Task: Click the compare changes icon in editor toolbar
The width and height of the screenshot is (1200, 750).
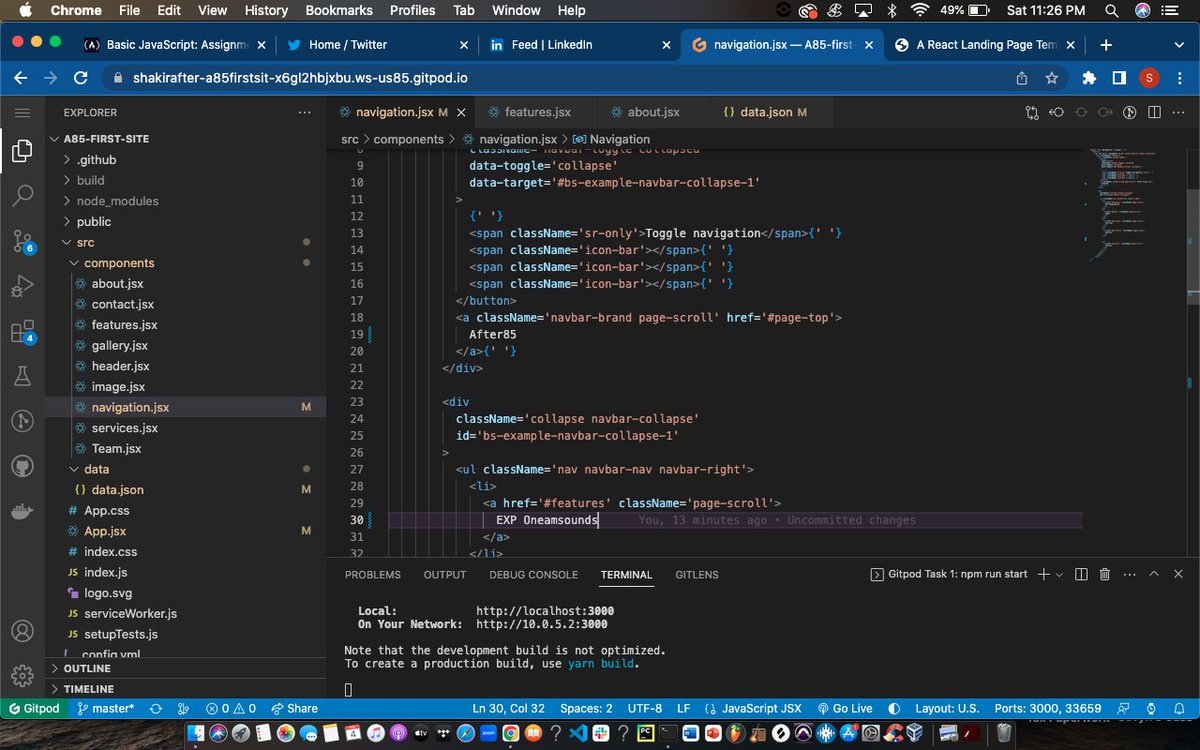Action: coord(1032,112)
